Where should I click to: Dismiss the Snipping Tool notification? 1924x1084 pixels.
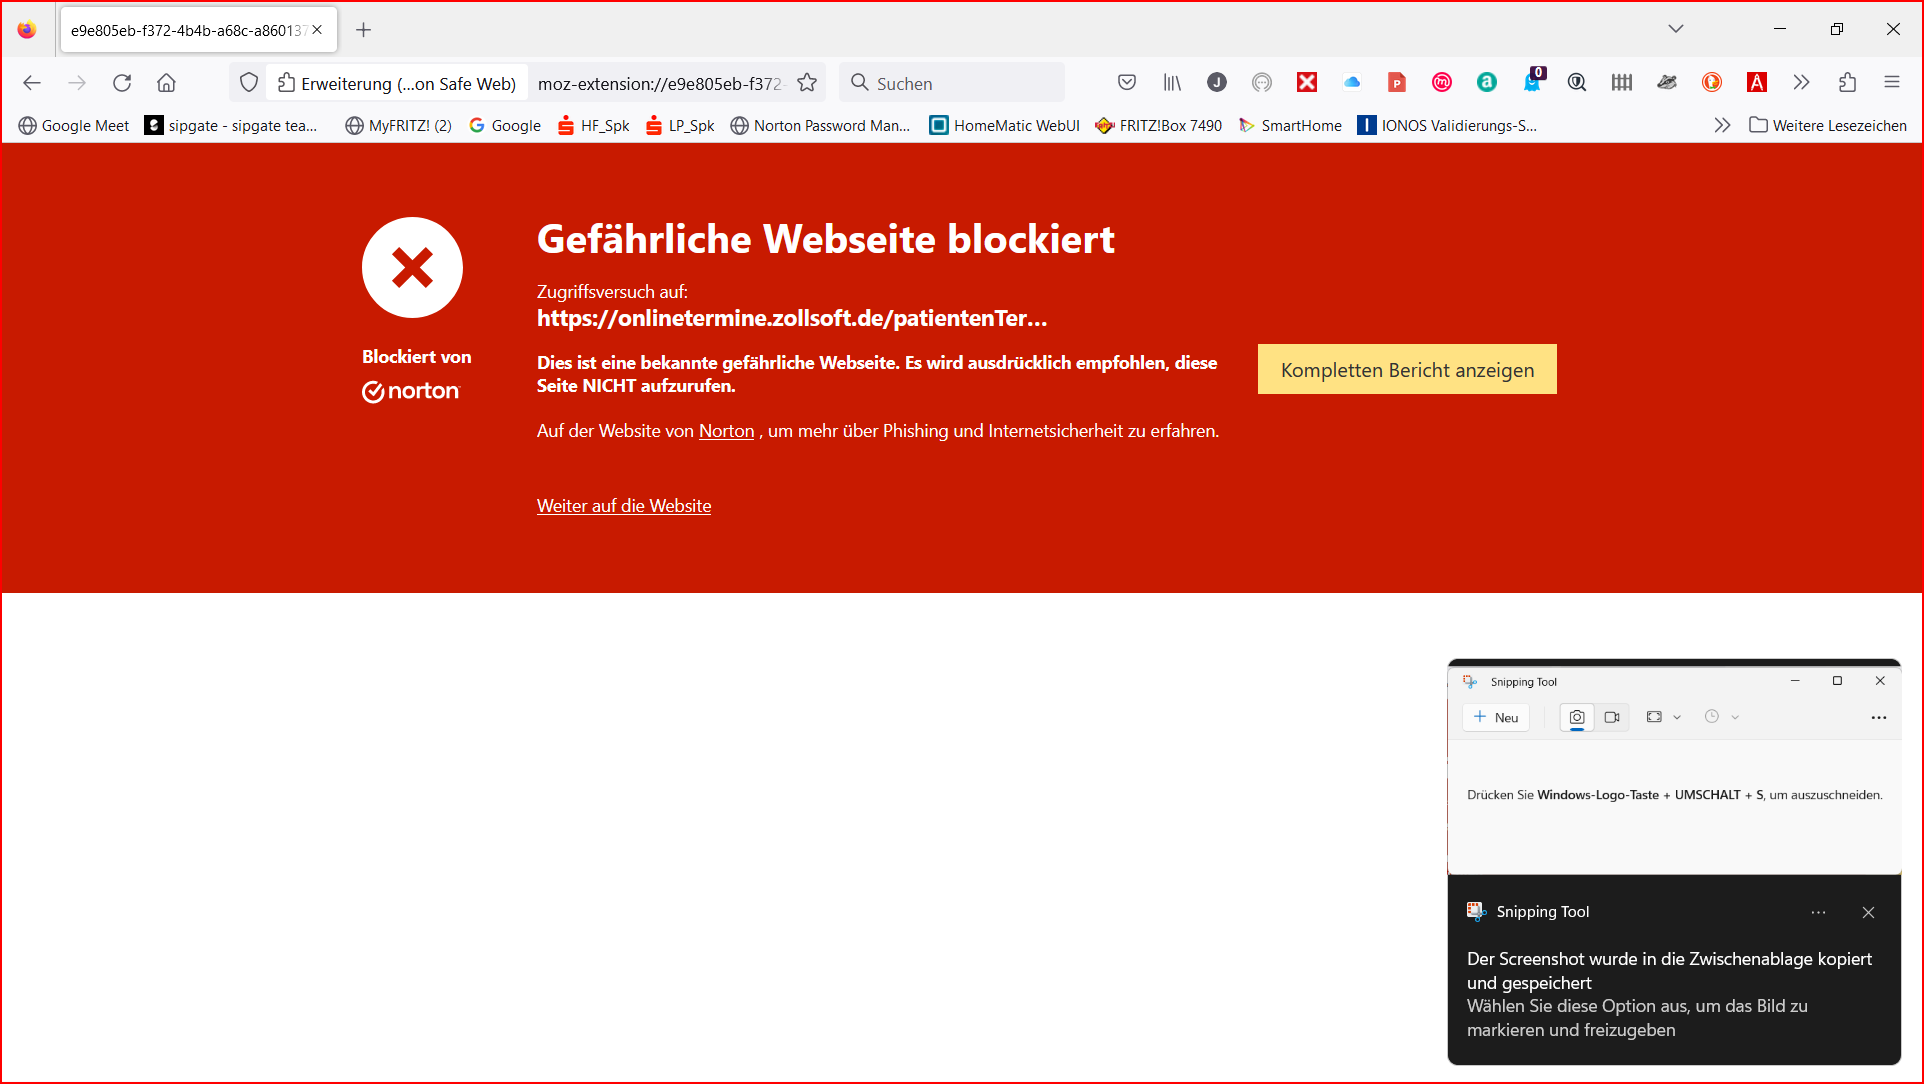coord(1868,912)
